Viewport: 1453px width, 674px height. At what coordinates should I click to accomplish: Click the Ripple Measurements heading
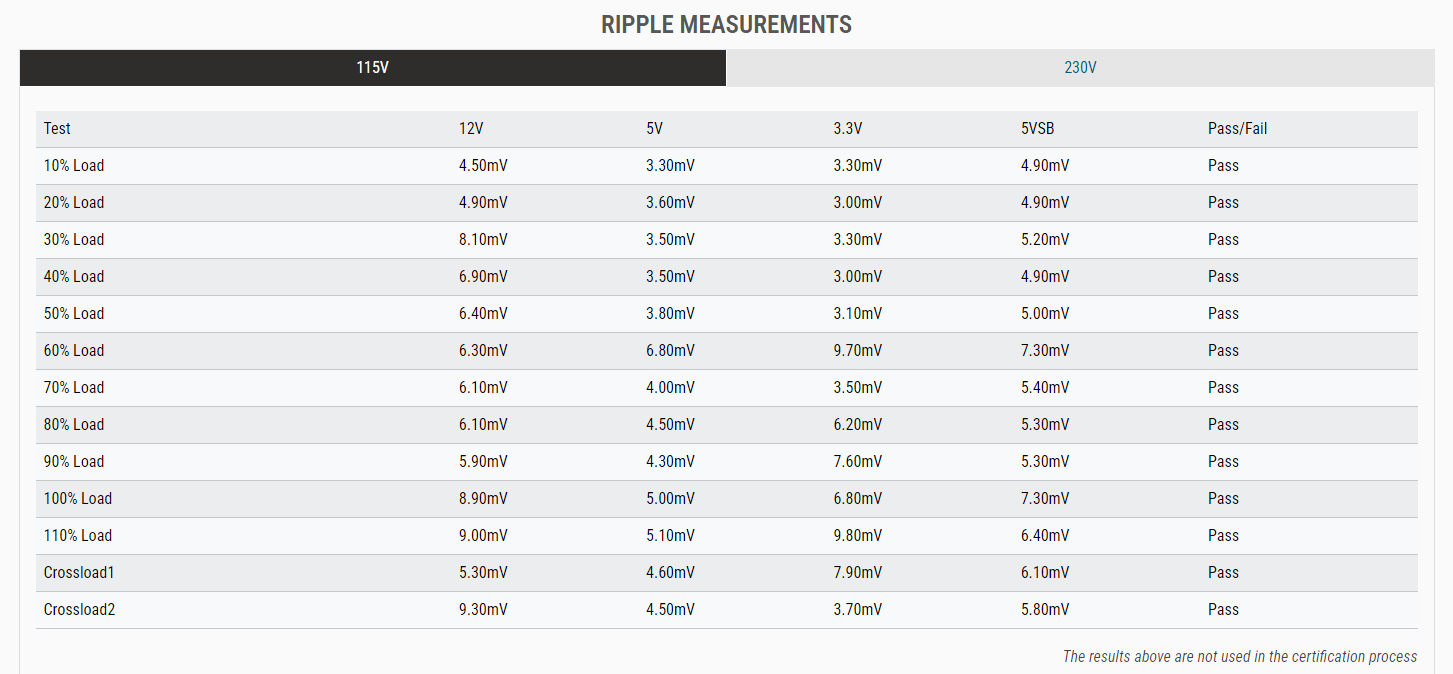(x=726, y=25)
